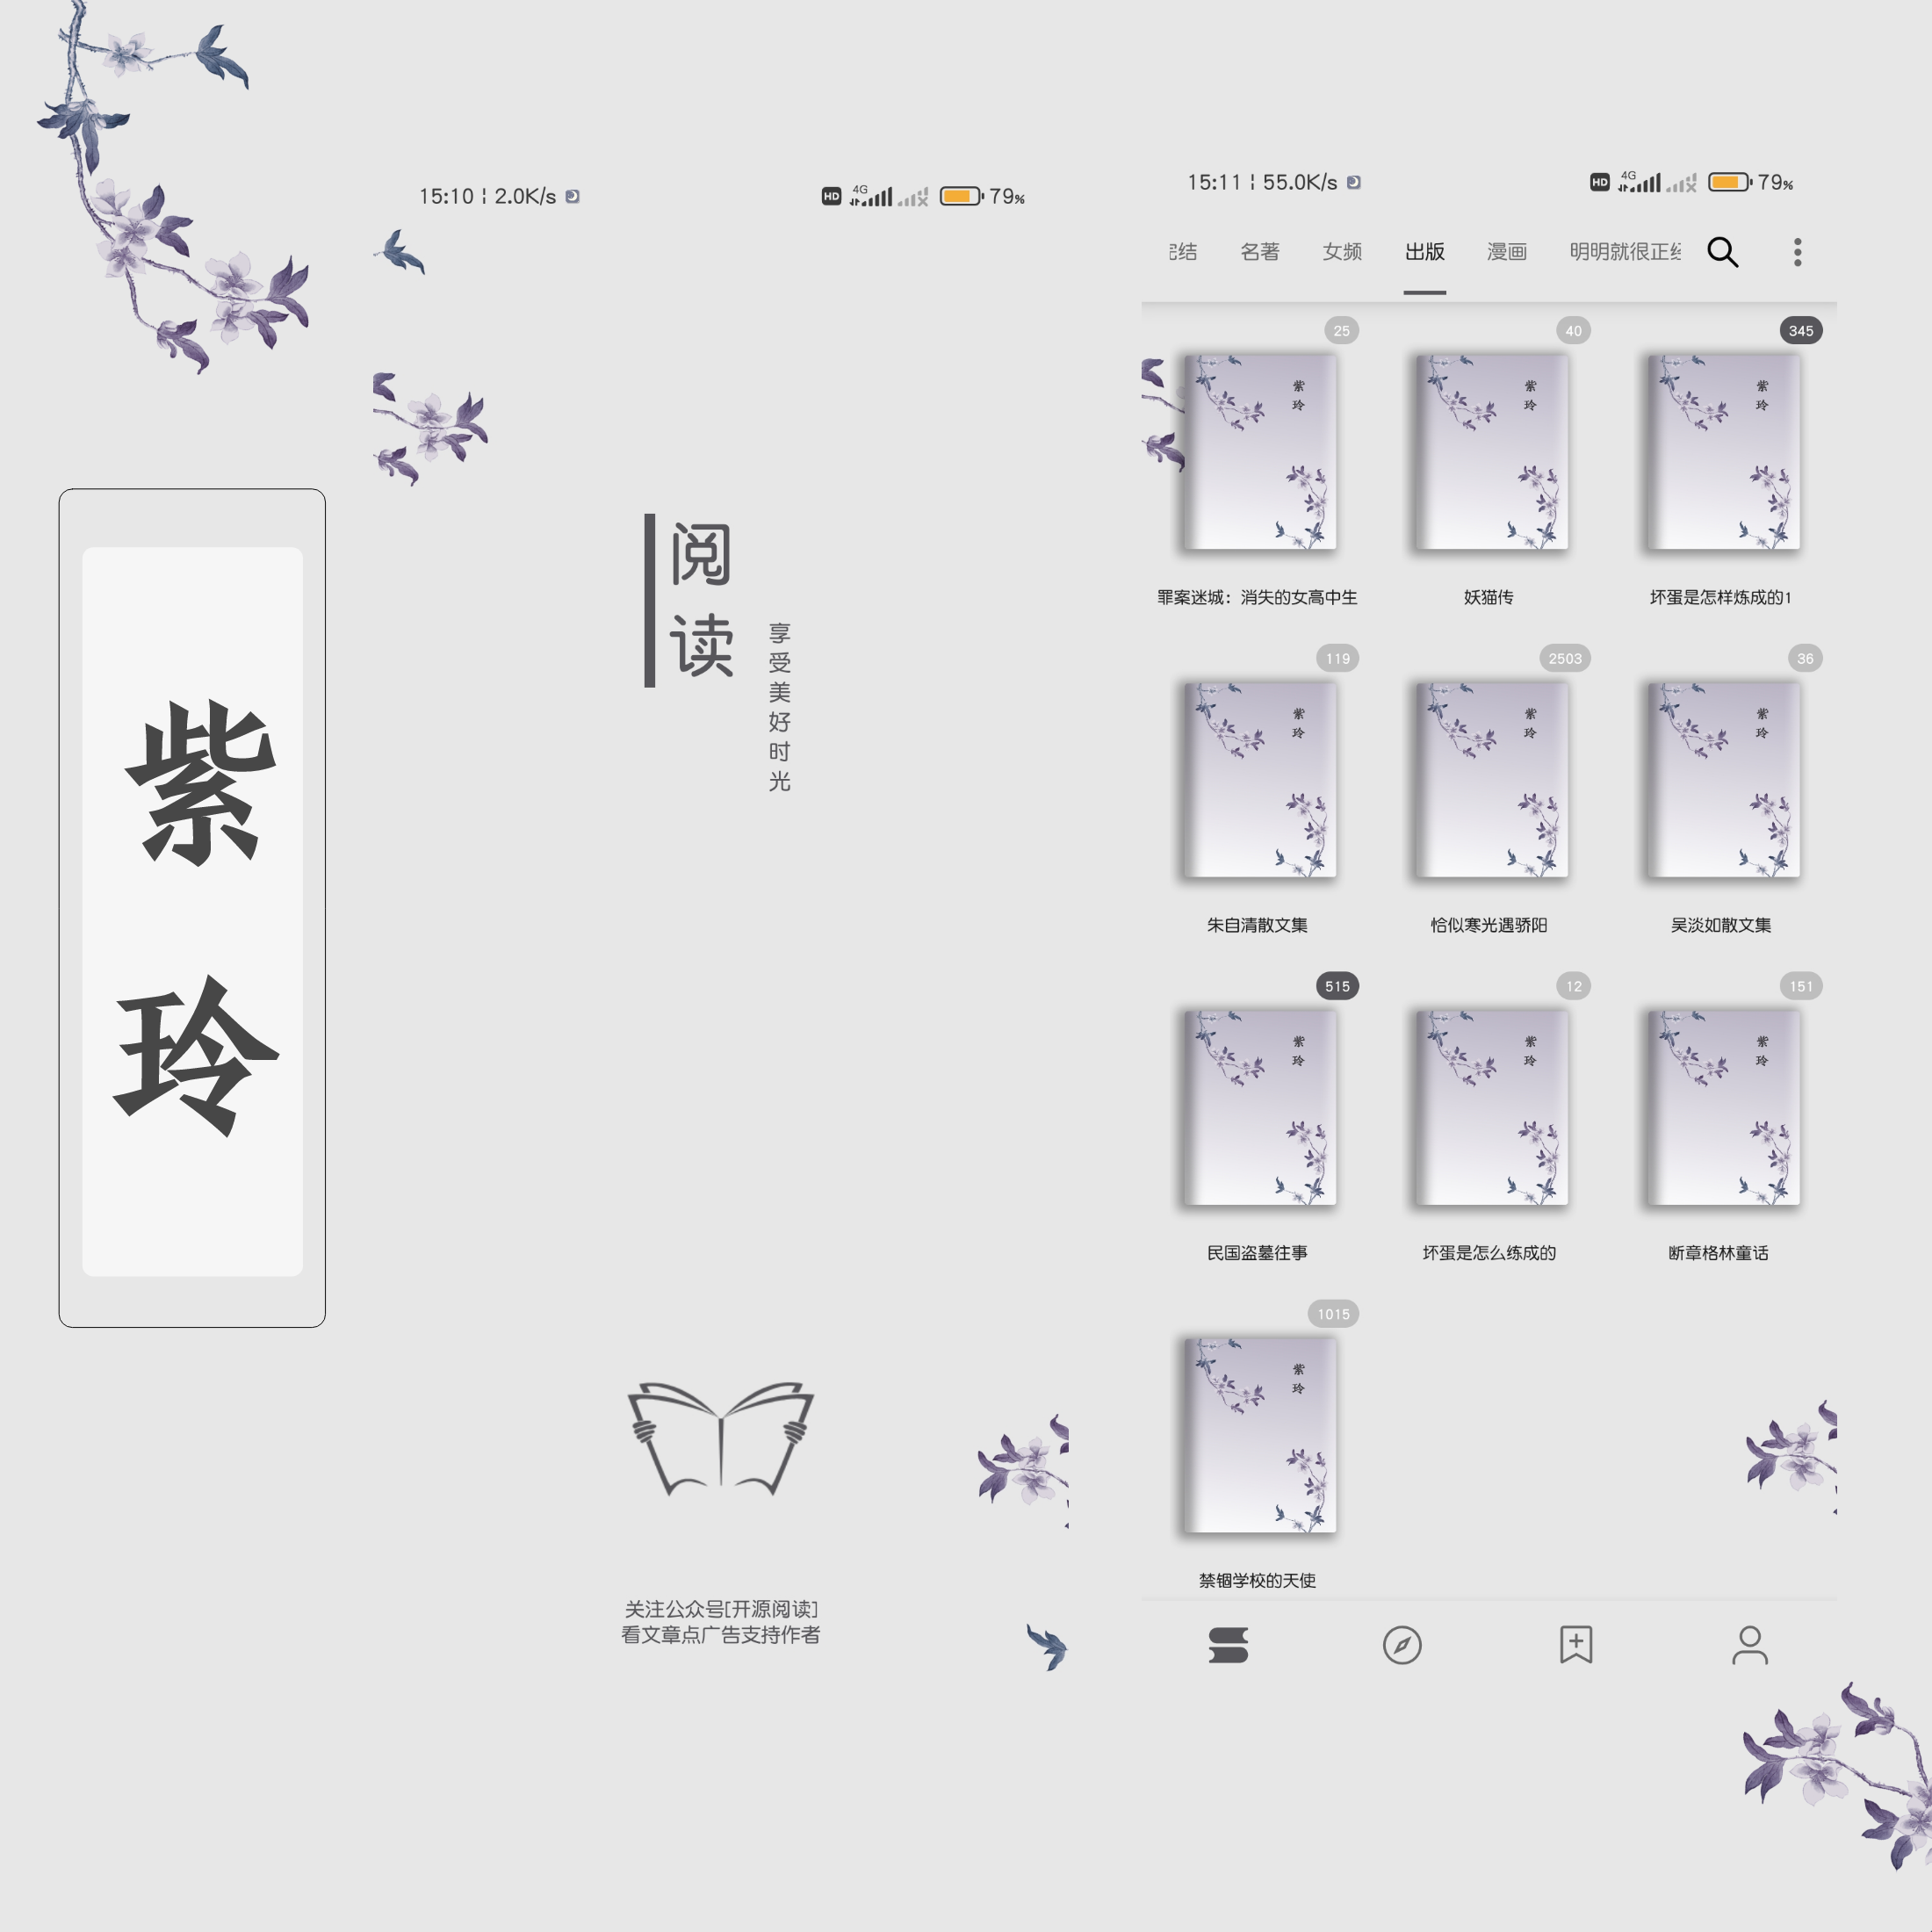Click the 2503 unread badge
This screenshot has width=1932, height=1932.
1565,658
